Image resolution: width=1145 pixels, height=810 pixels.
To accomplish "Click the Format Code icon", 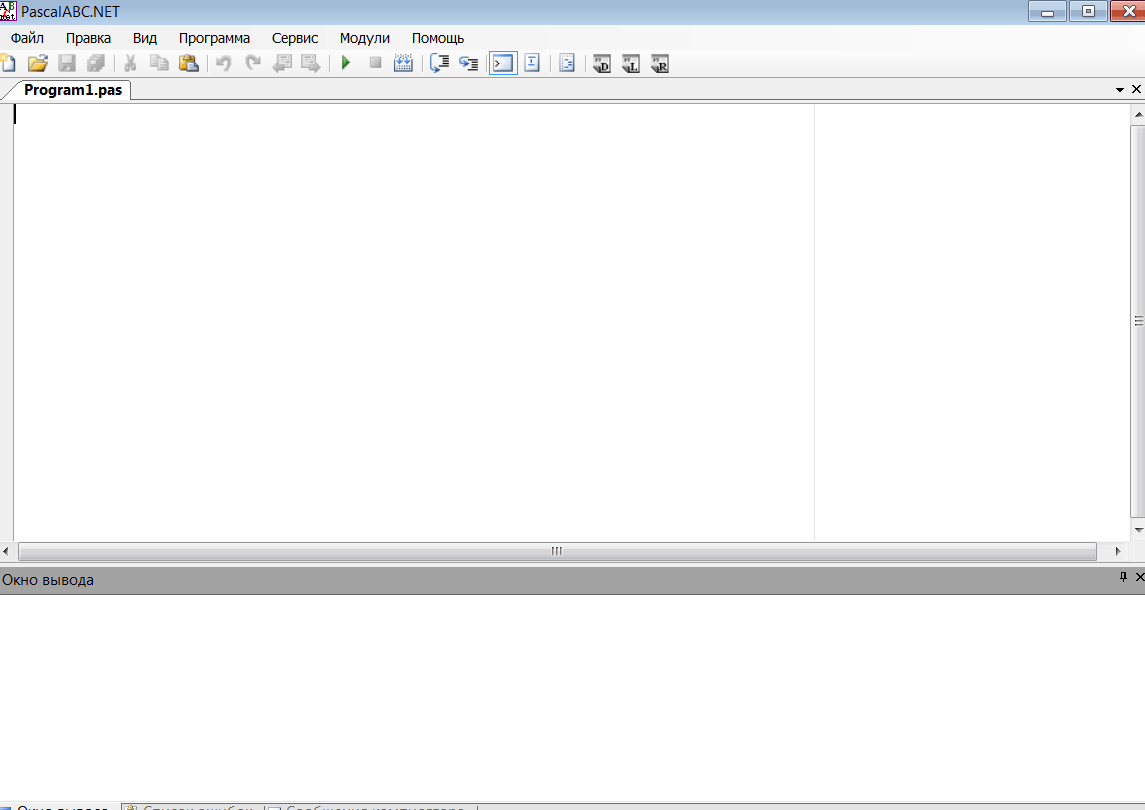I will click(567, 64).
